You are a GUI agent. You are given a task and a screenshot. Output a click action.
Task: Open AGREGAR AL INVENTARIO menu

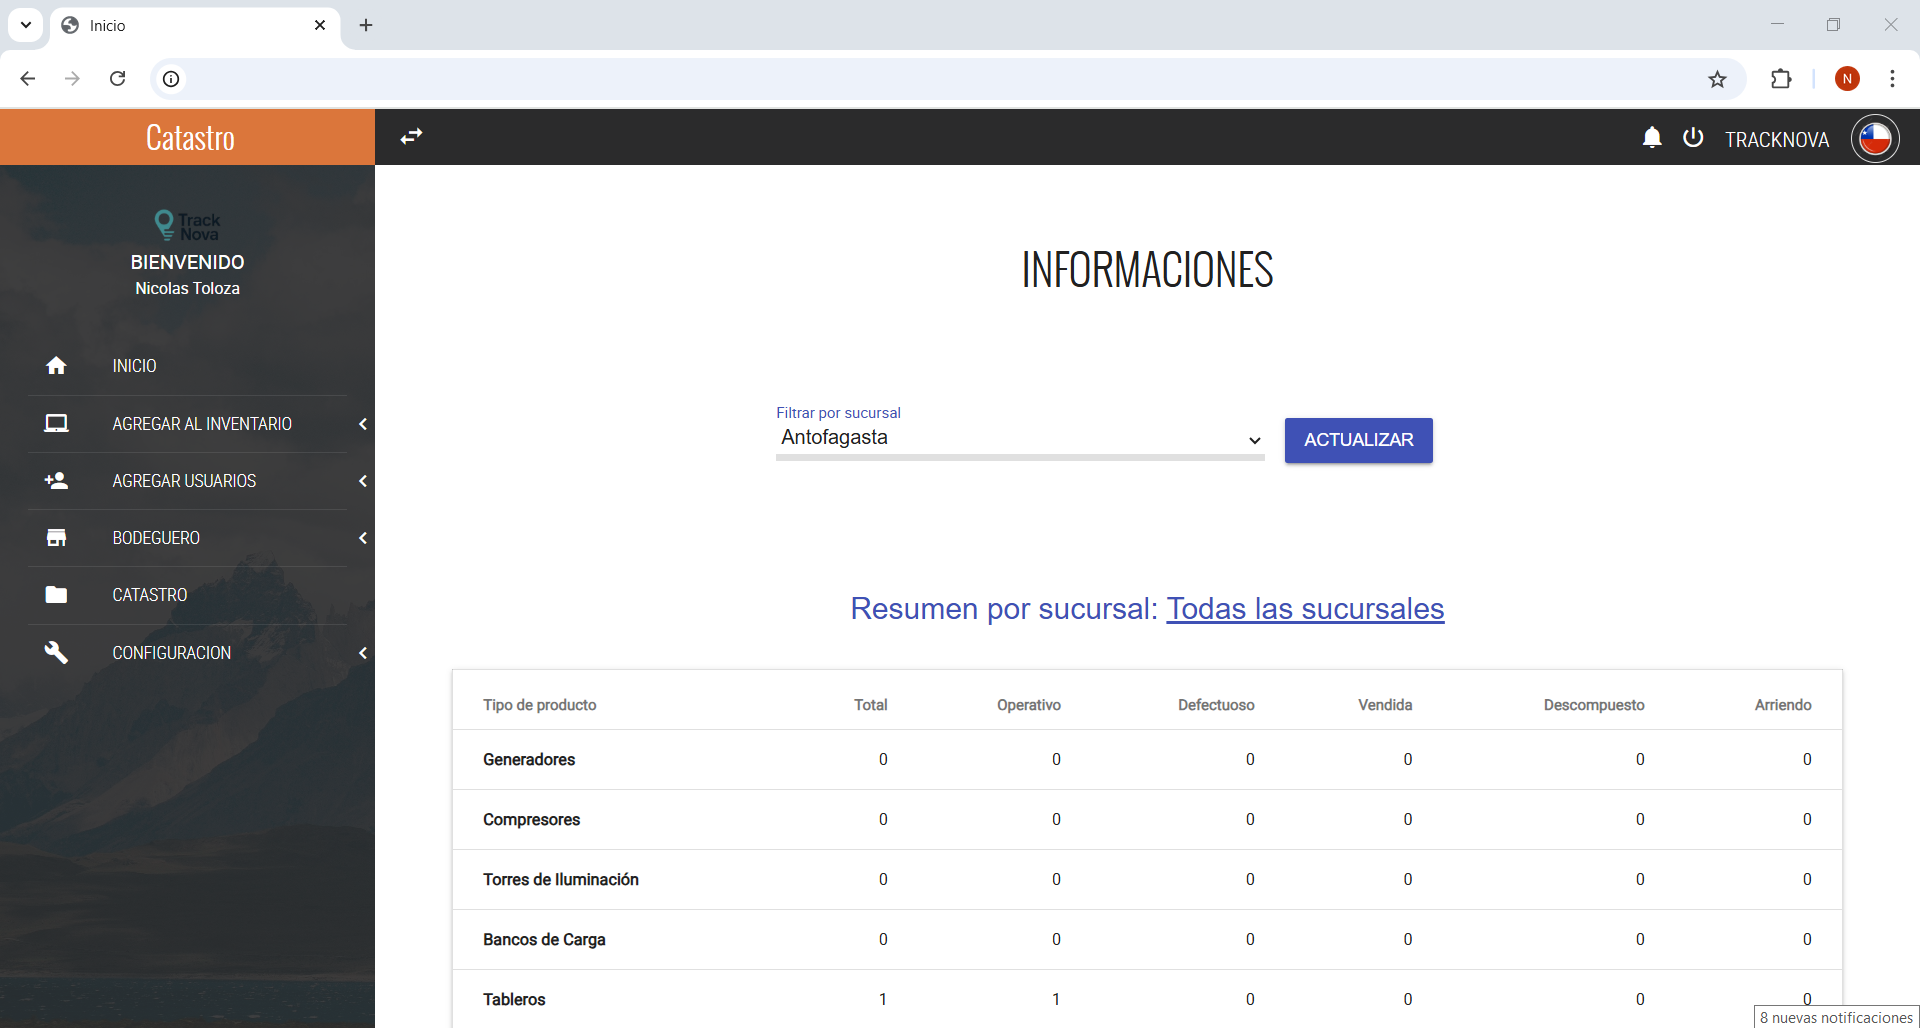[202, 424]
